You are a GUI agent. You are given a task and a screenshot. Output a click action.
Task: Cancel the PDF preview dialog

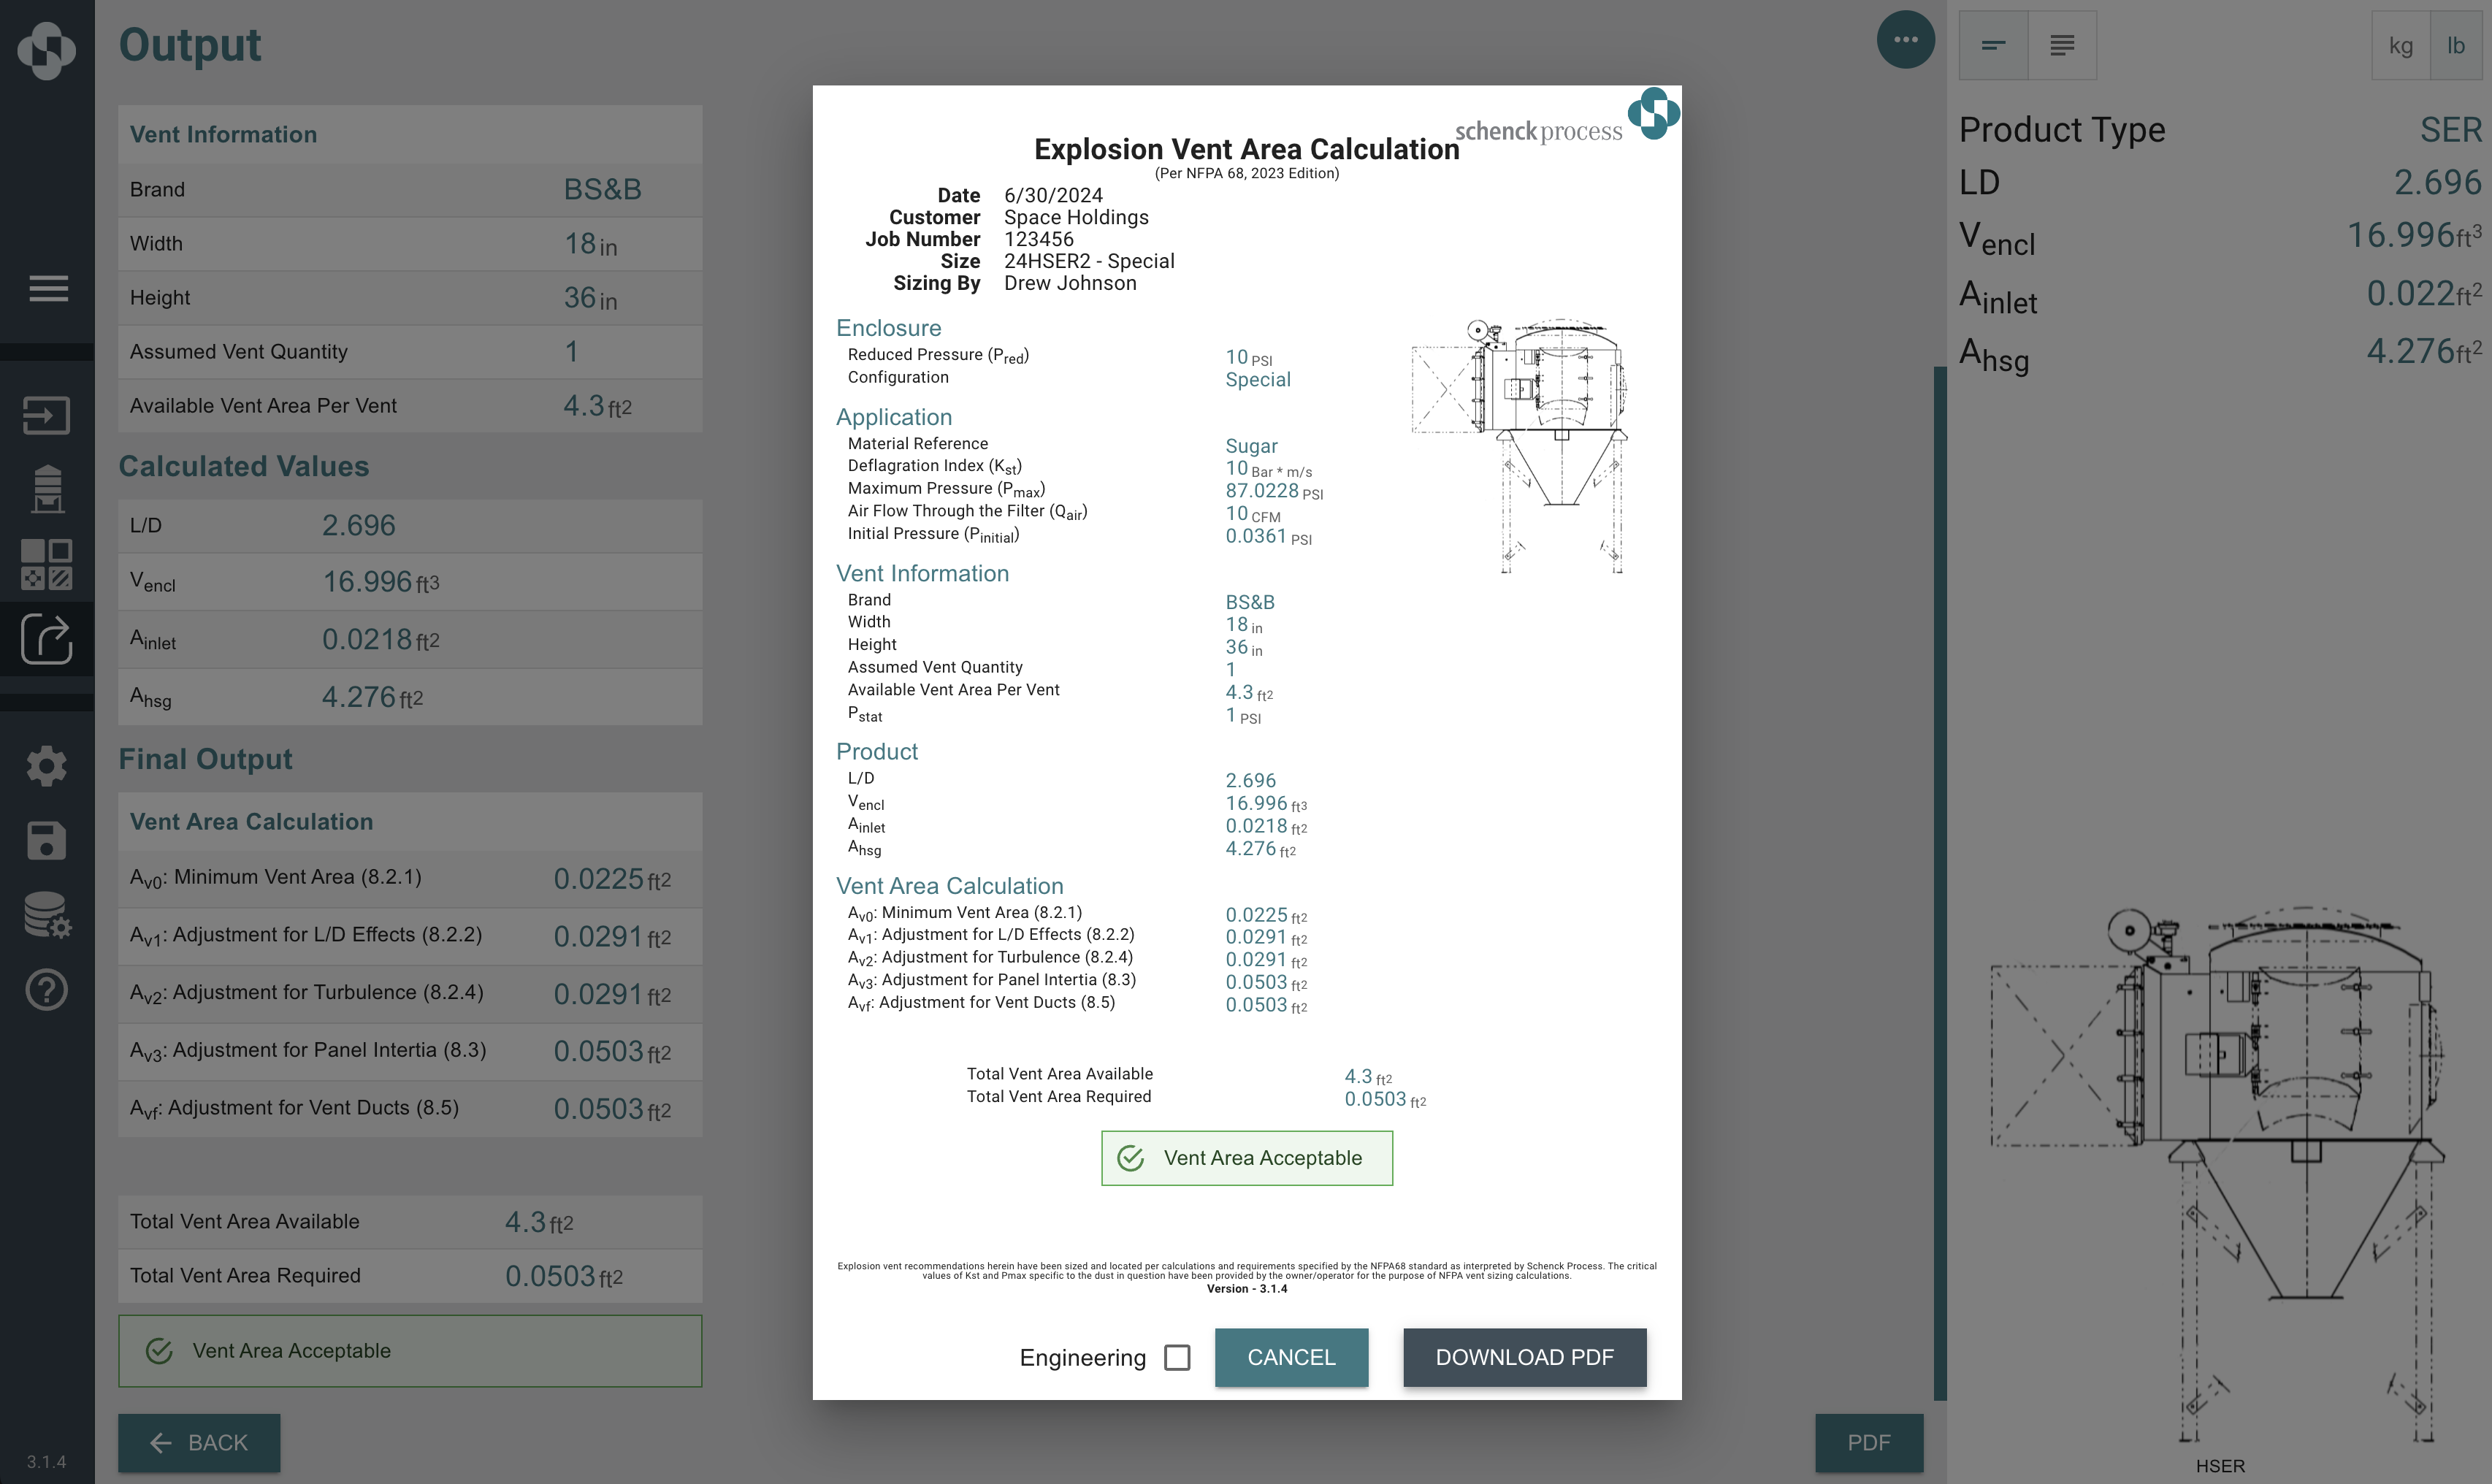[x=1291, y=1357]
